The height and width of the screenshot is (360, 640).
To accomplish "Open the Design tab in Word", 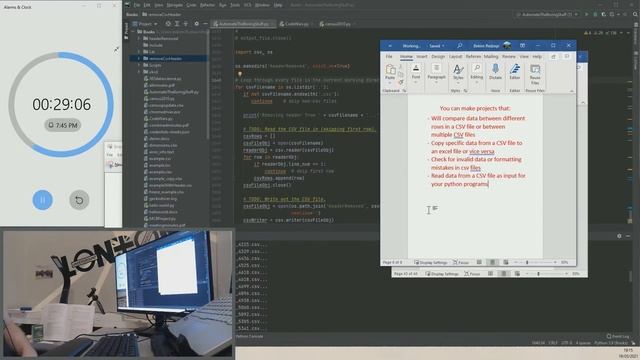I will 438,56.
